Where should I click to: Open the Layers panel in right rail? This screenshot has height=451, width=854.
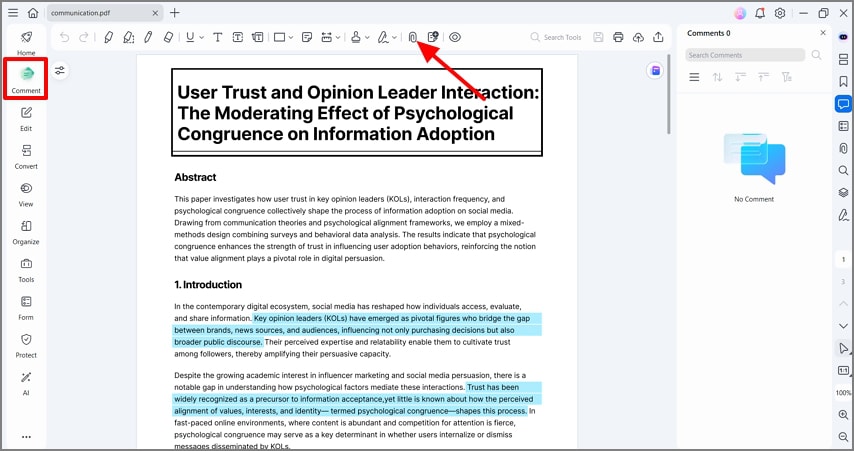pyautogui.click(x=843, y=192)
